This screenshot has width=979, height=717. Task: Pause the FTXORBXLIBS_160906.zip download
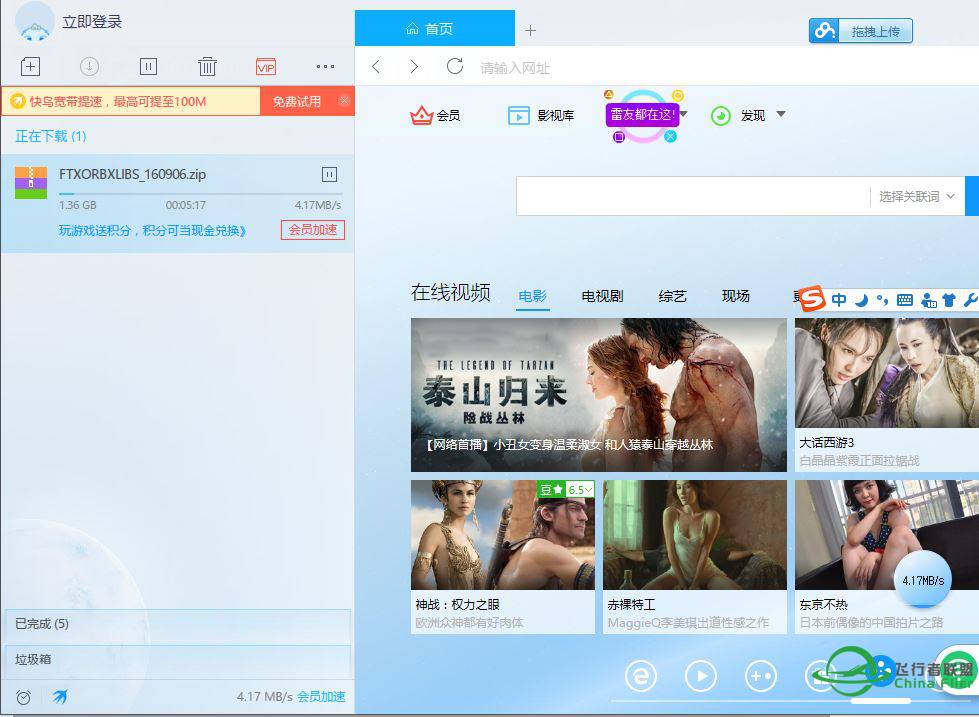coord(329,174)
